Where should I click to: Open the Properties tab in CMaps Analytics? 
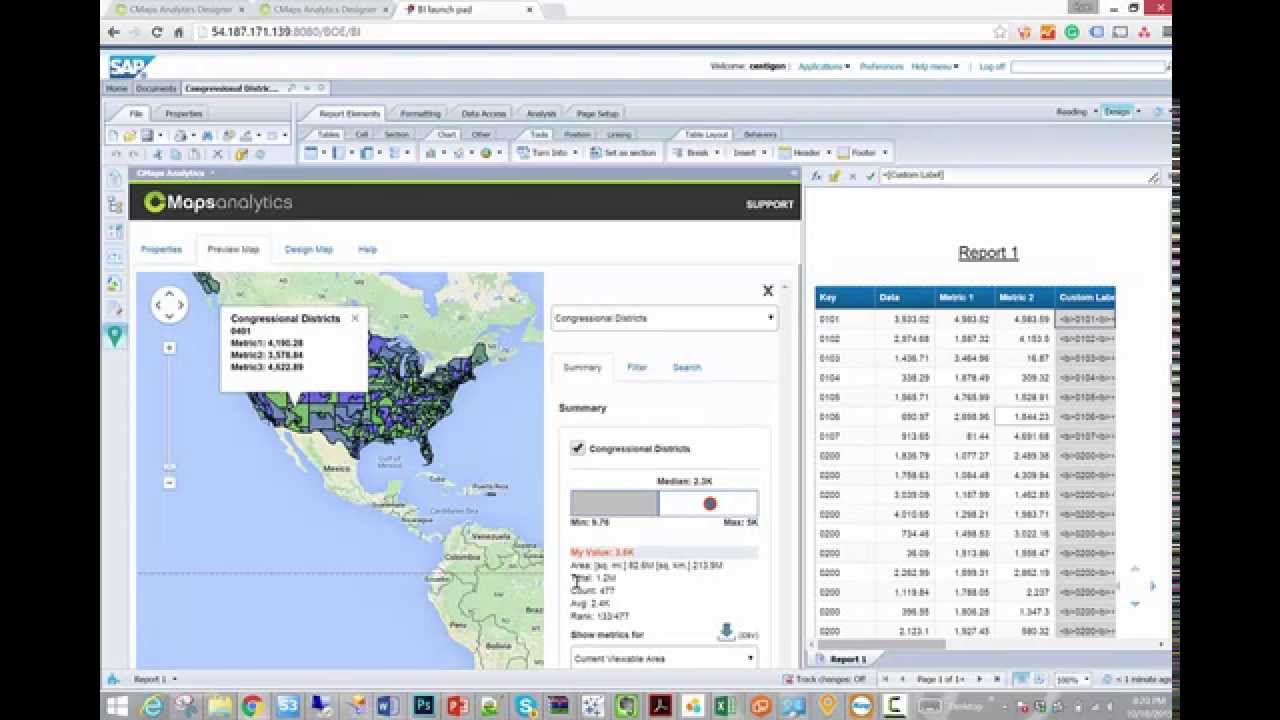(161, 249)
